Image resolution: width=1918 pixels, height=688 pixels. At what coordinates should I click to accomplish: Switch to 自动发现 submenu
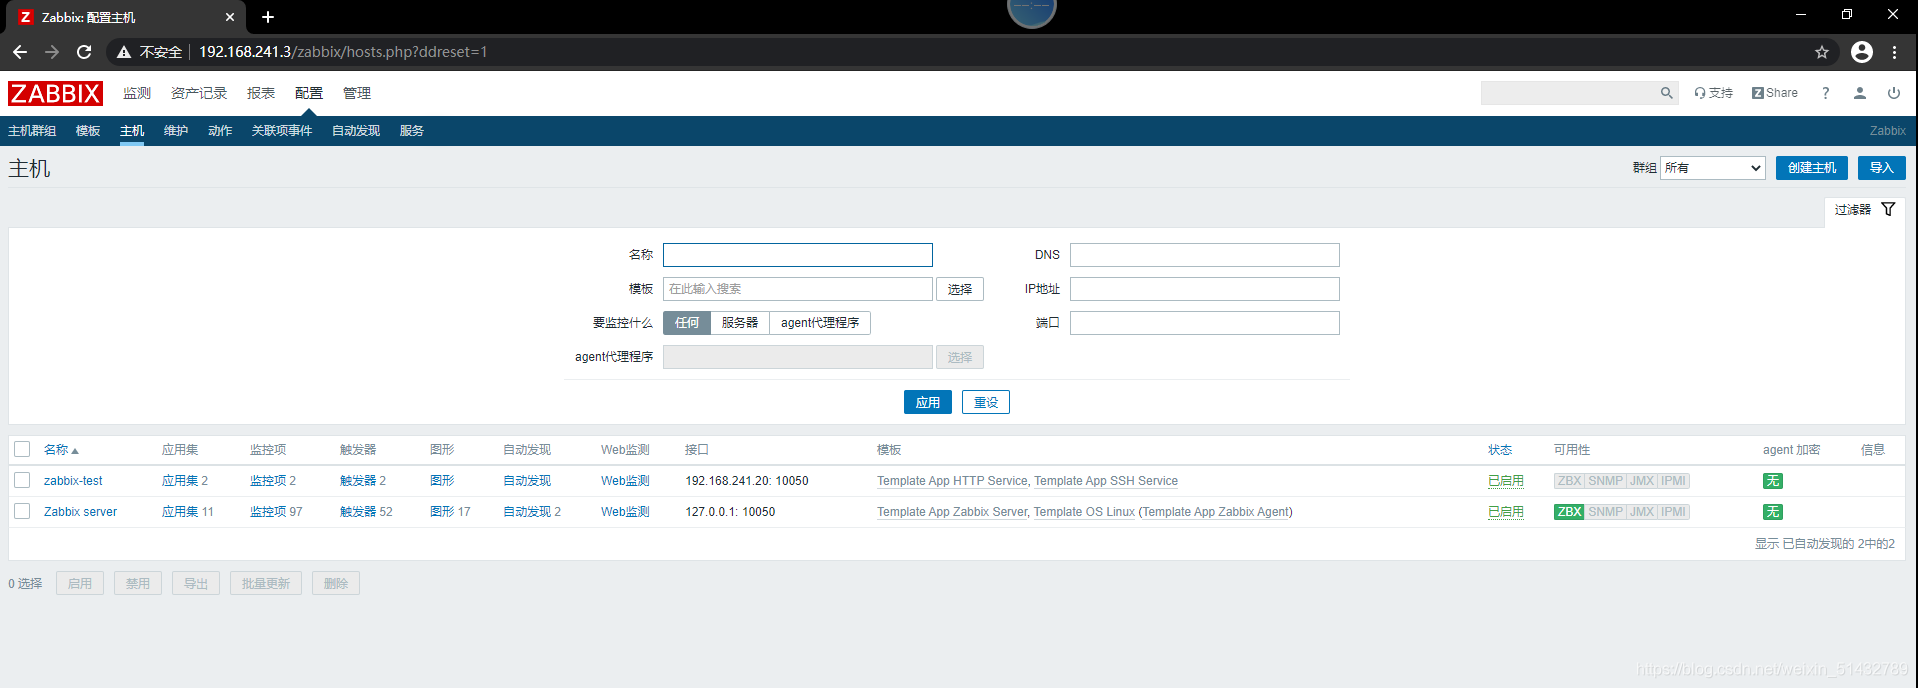click(356, 131)
